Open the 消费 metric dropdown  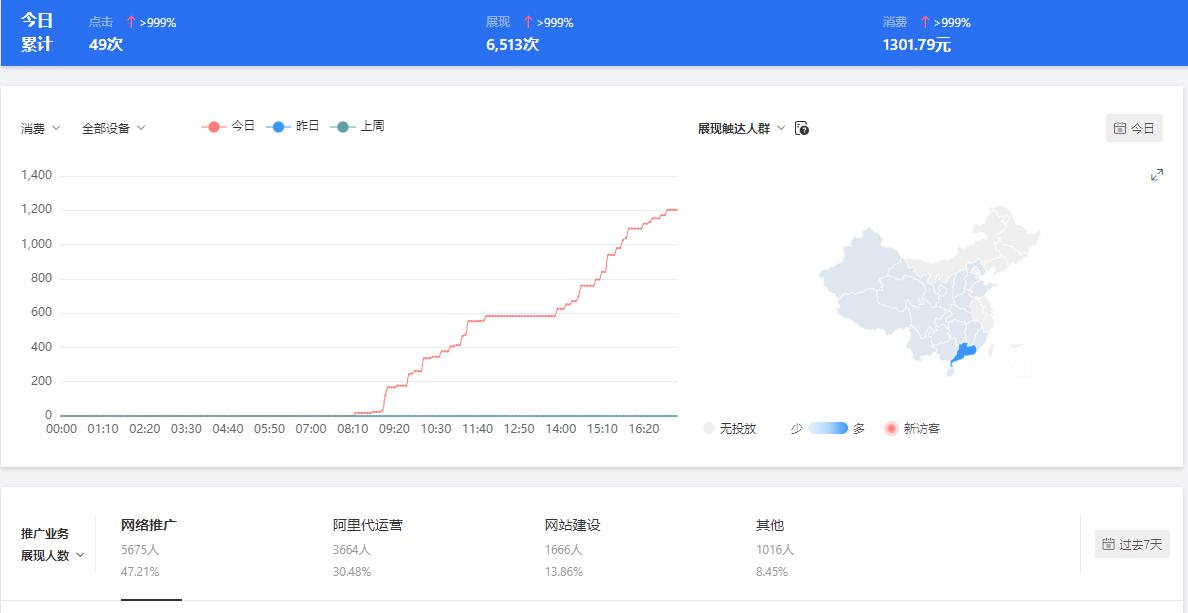(38, 128)
